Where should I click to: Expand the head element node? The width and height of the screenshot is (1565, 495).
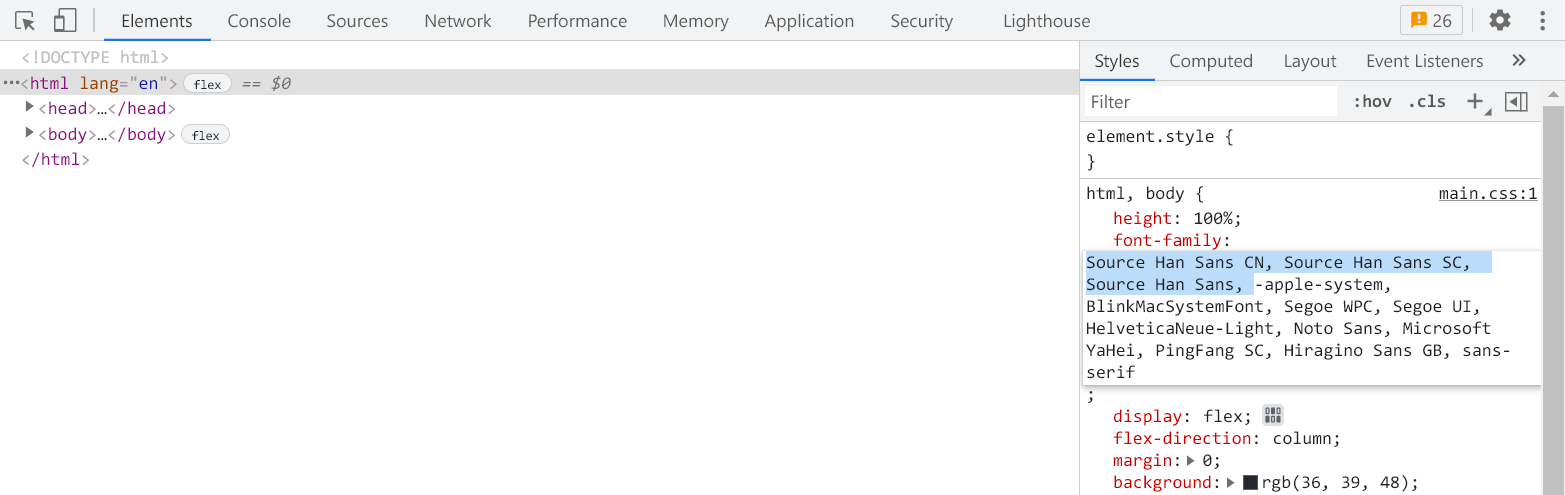click(x=29, y=108)
